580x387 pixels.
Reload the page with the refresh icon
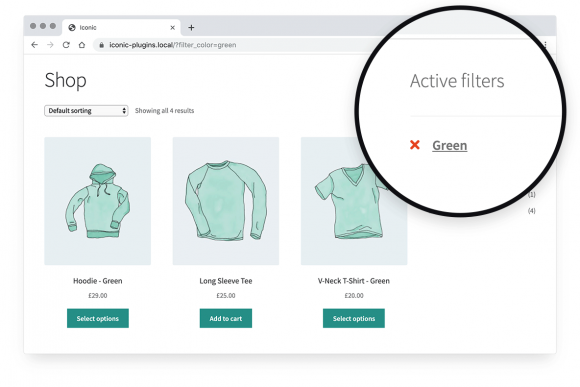[66, 45]
